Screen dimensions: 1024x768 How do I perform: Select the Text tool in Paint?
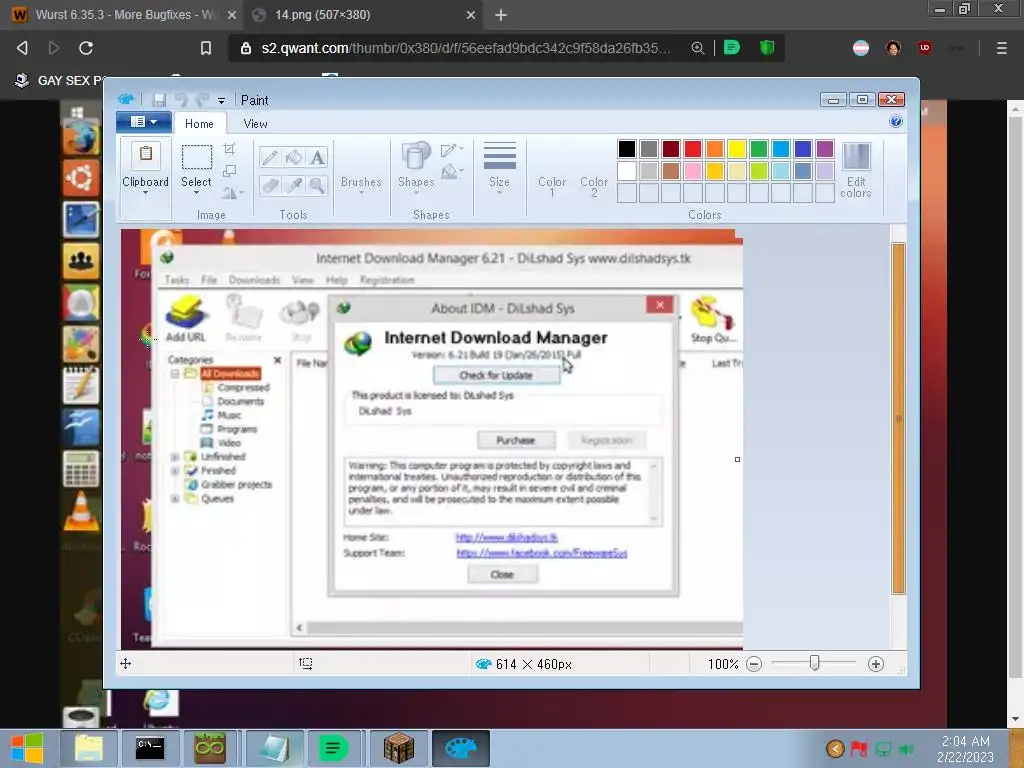(317, 157)
